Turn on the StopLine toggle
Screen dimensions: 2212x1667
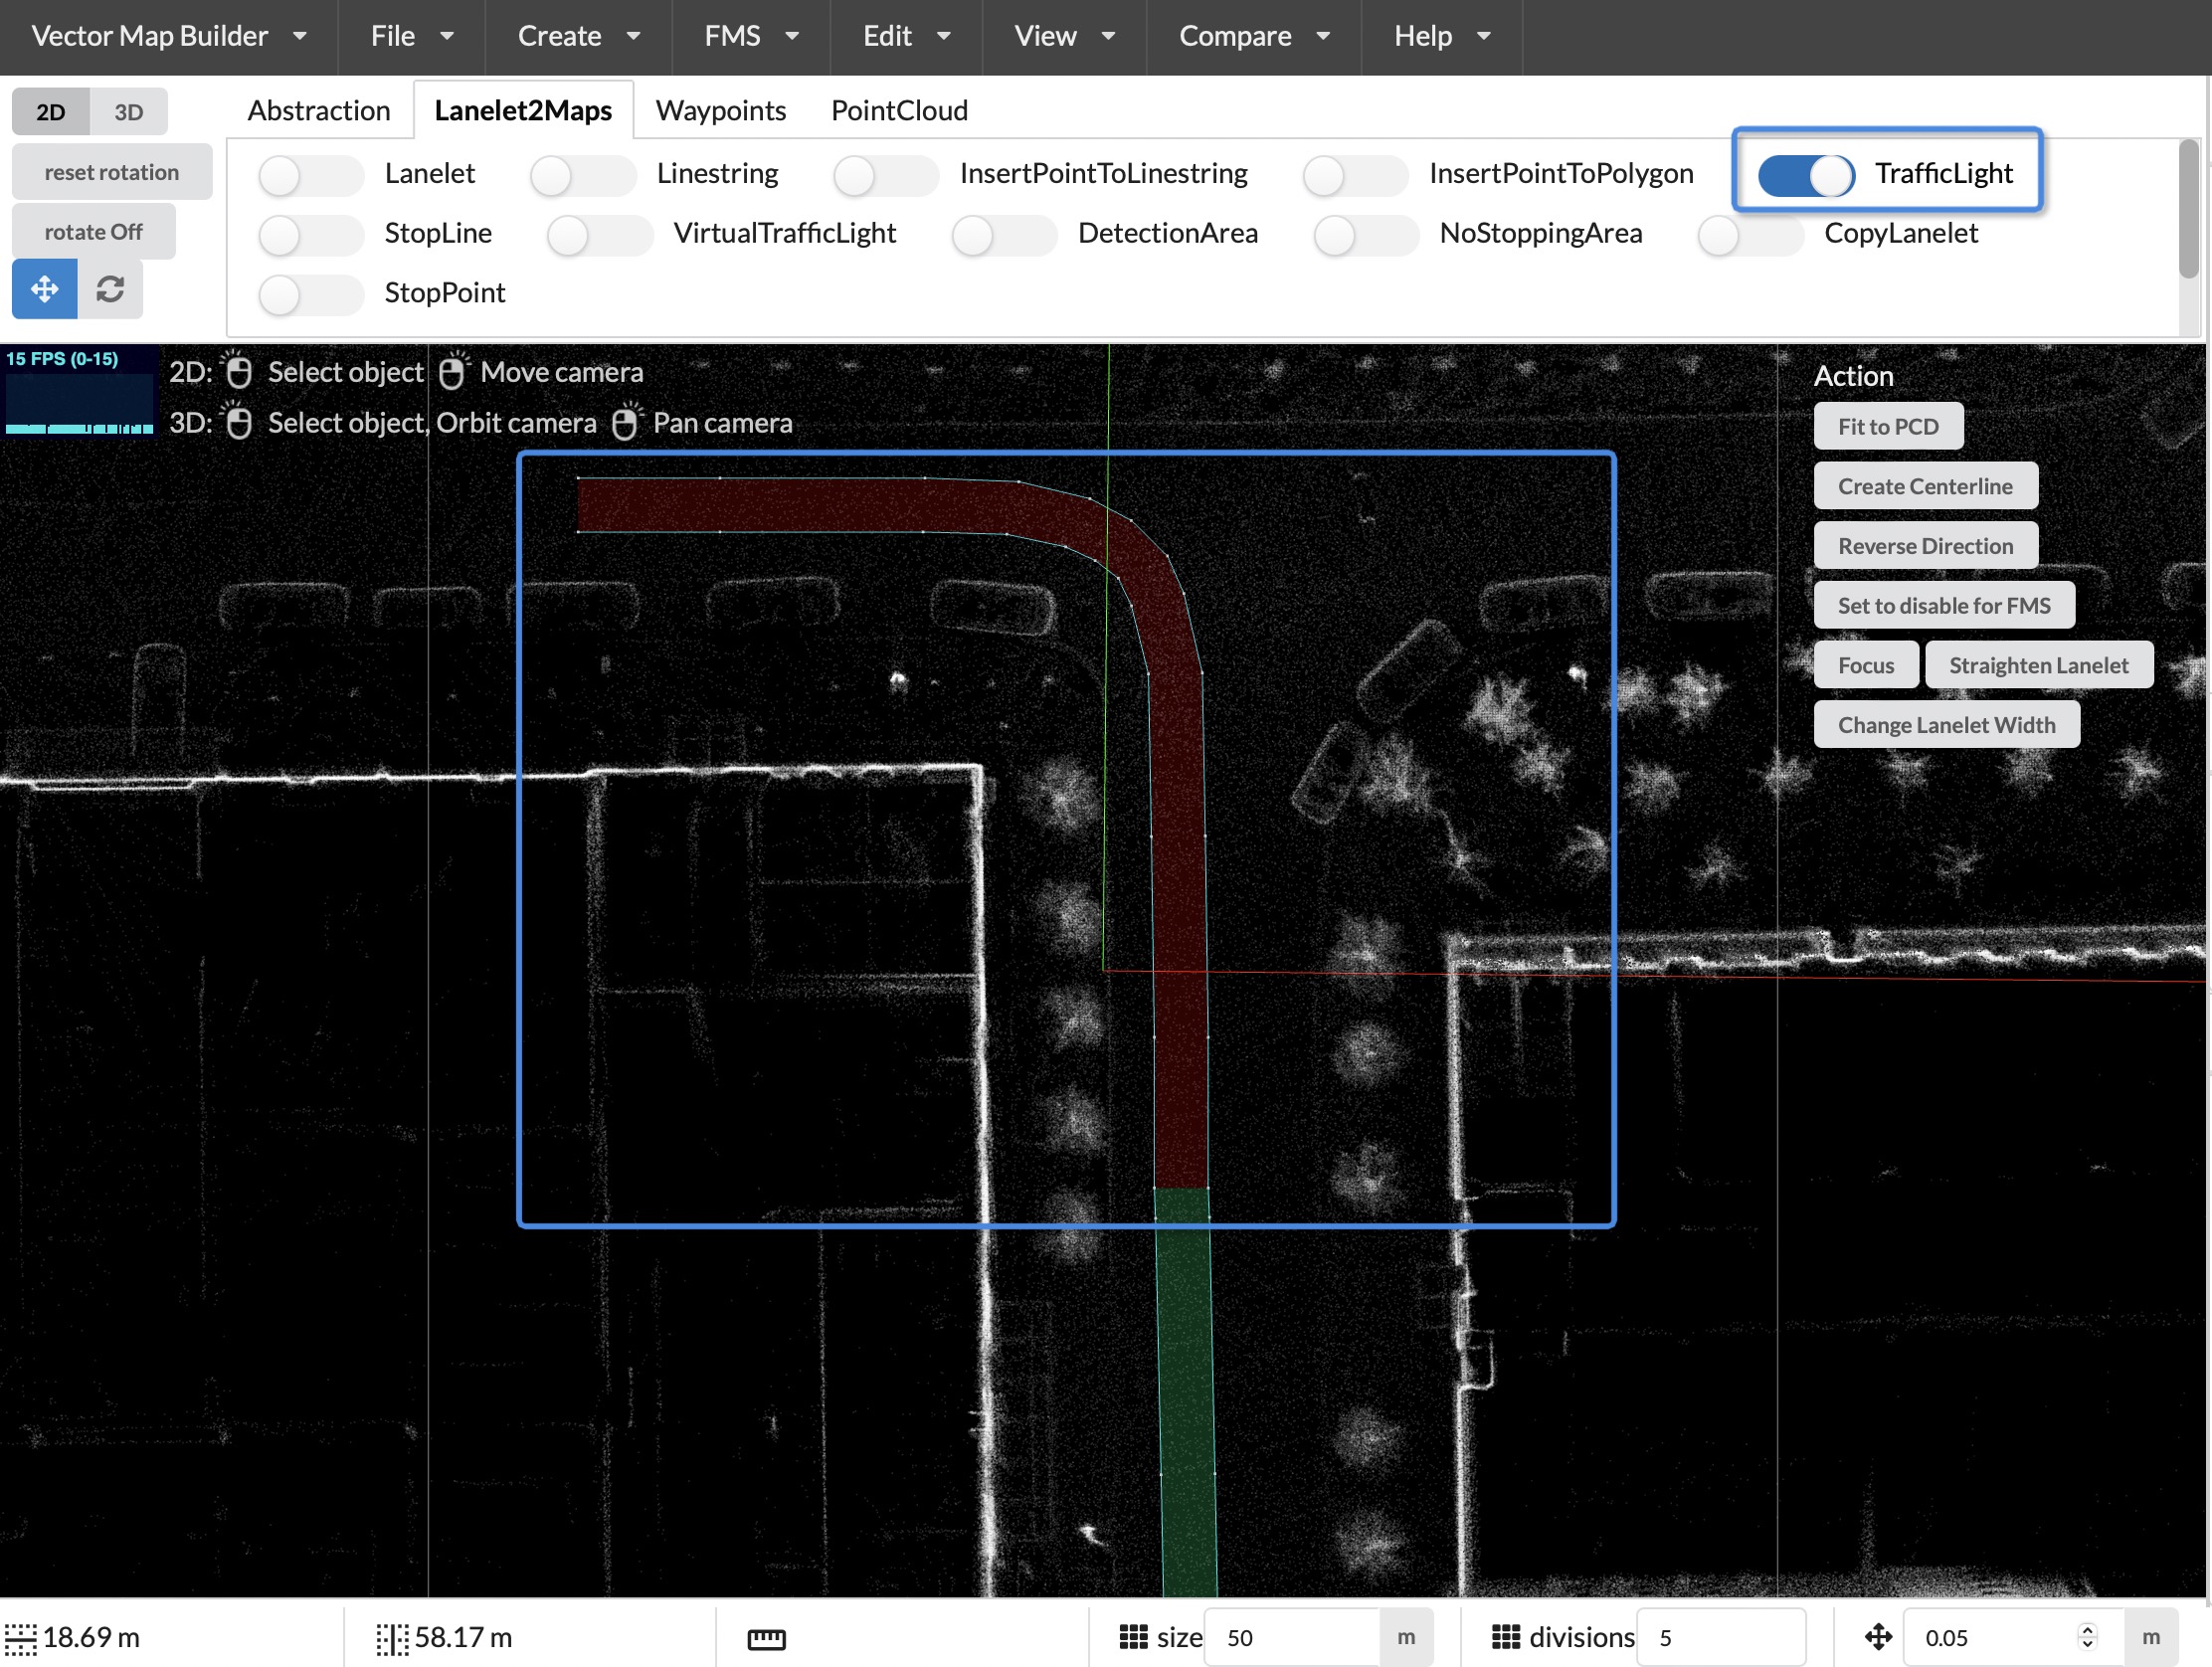[310, 235]
